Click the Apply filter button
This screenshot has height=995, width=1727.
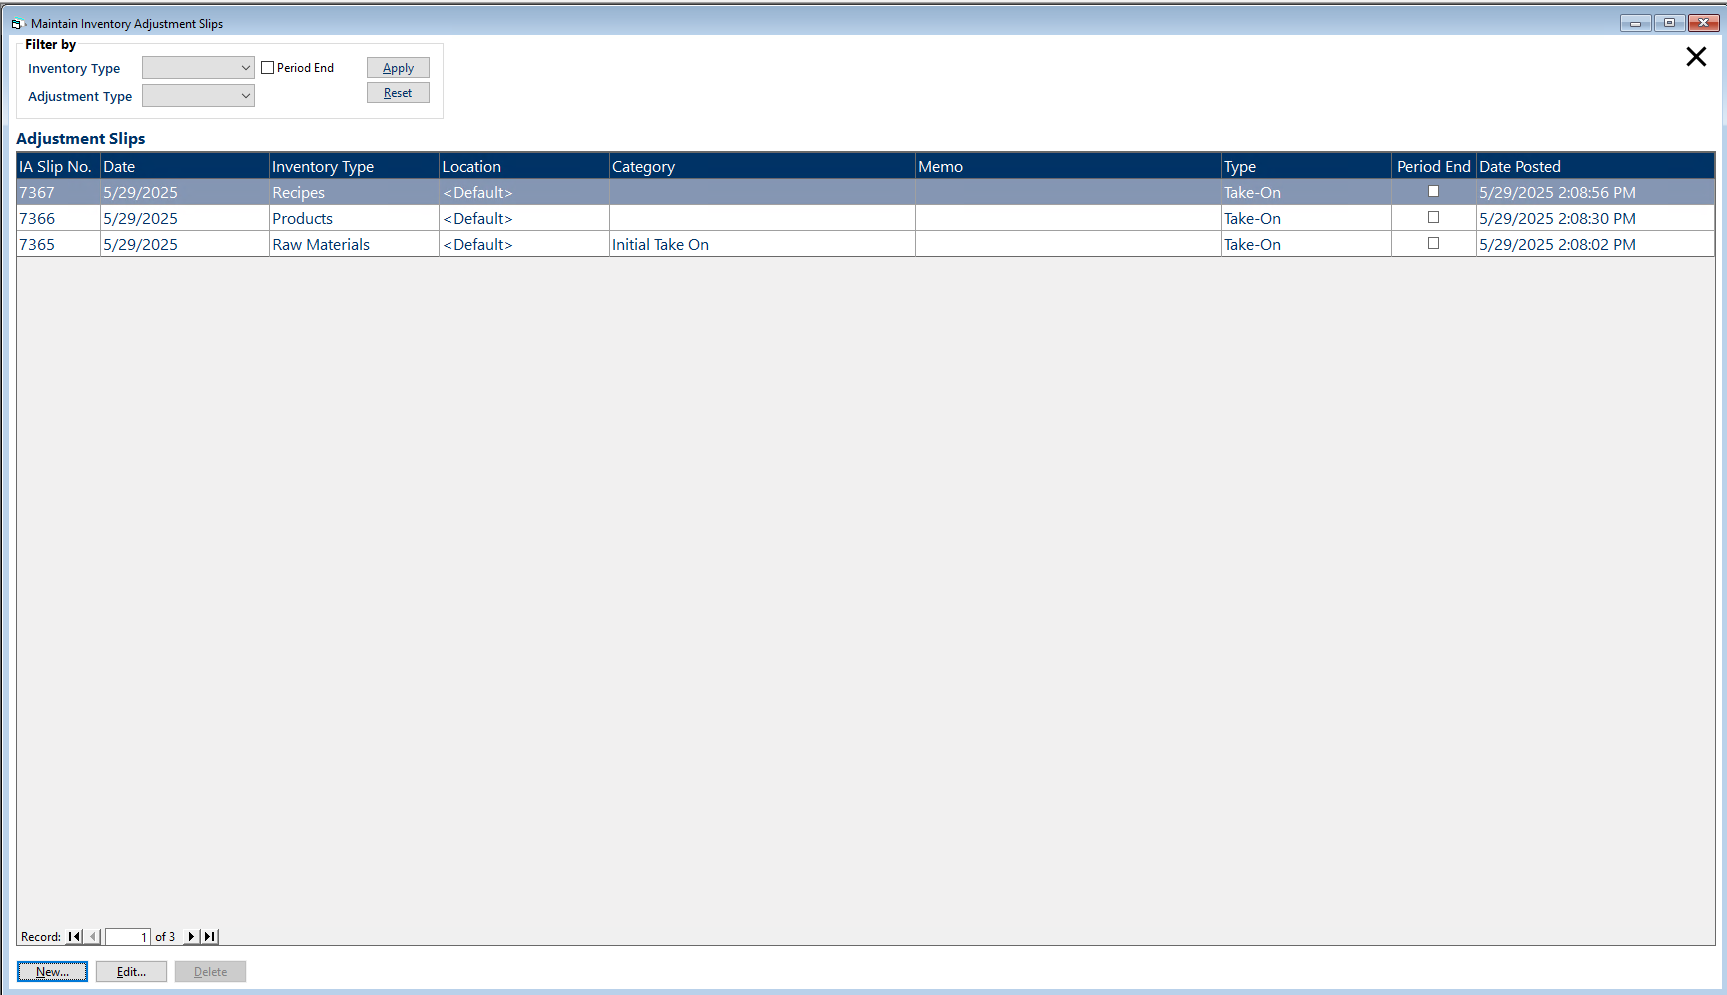tap(398, 68)
